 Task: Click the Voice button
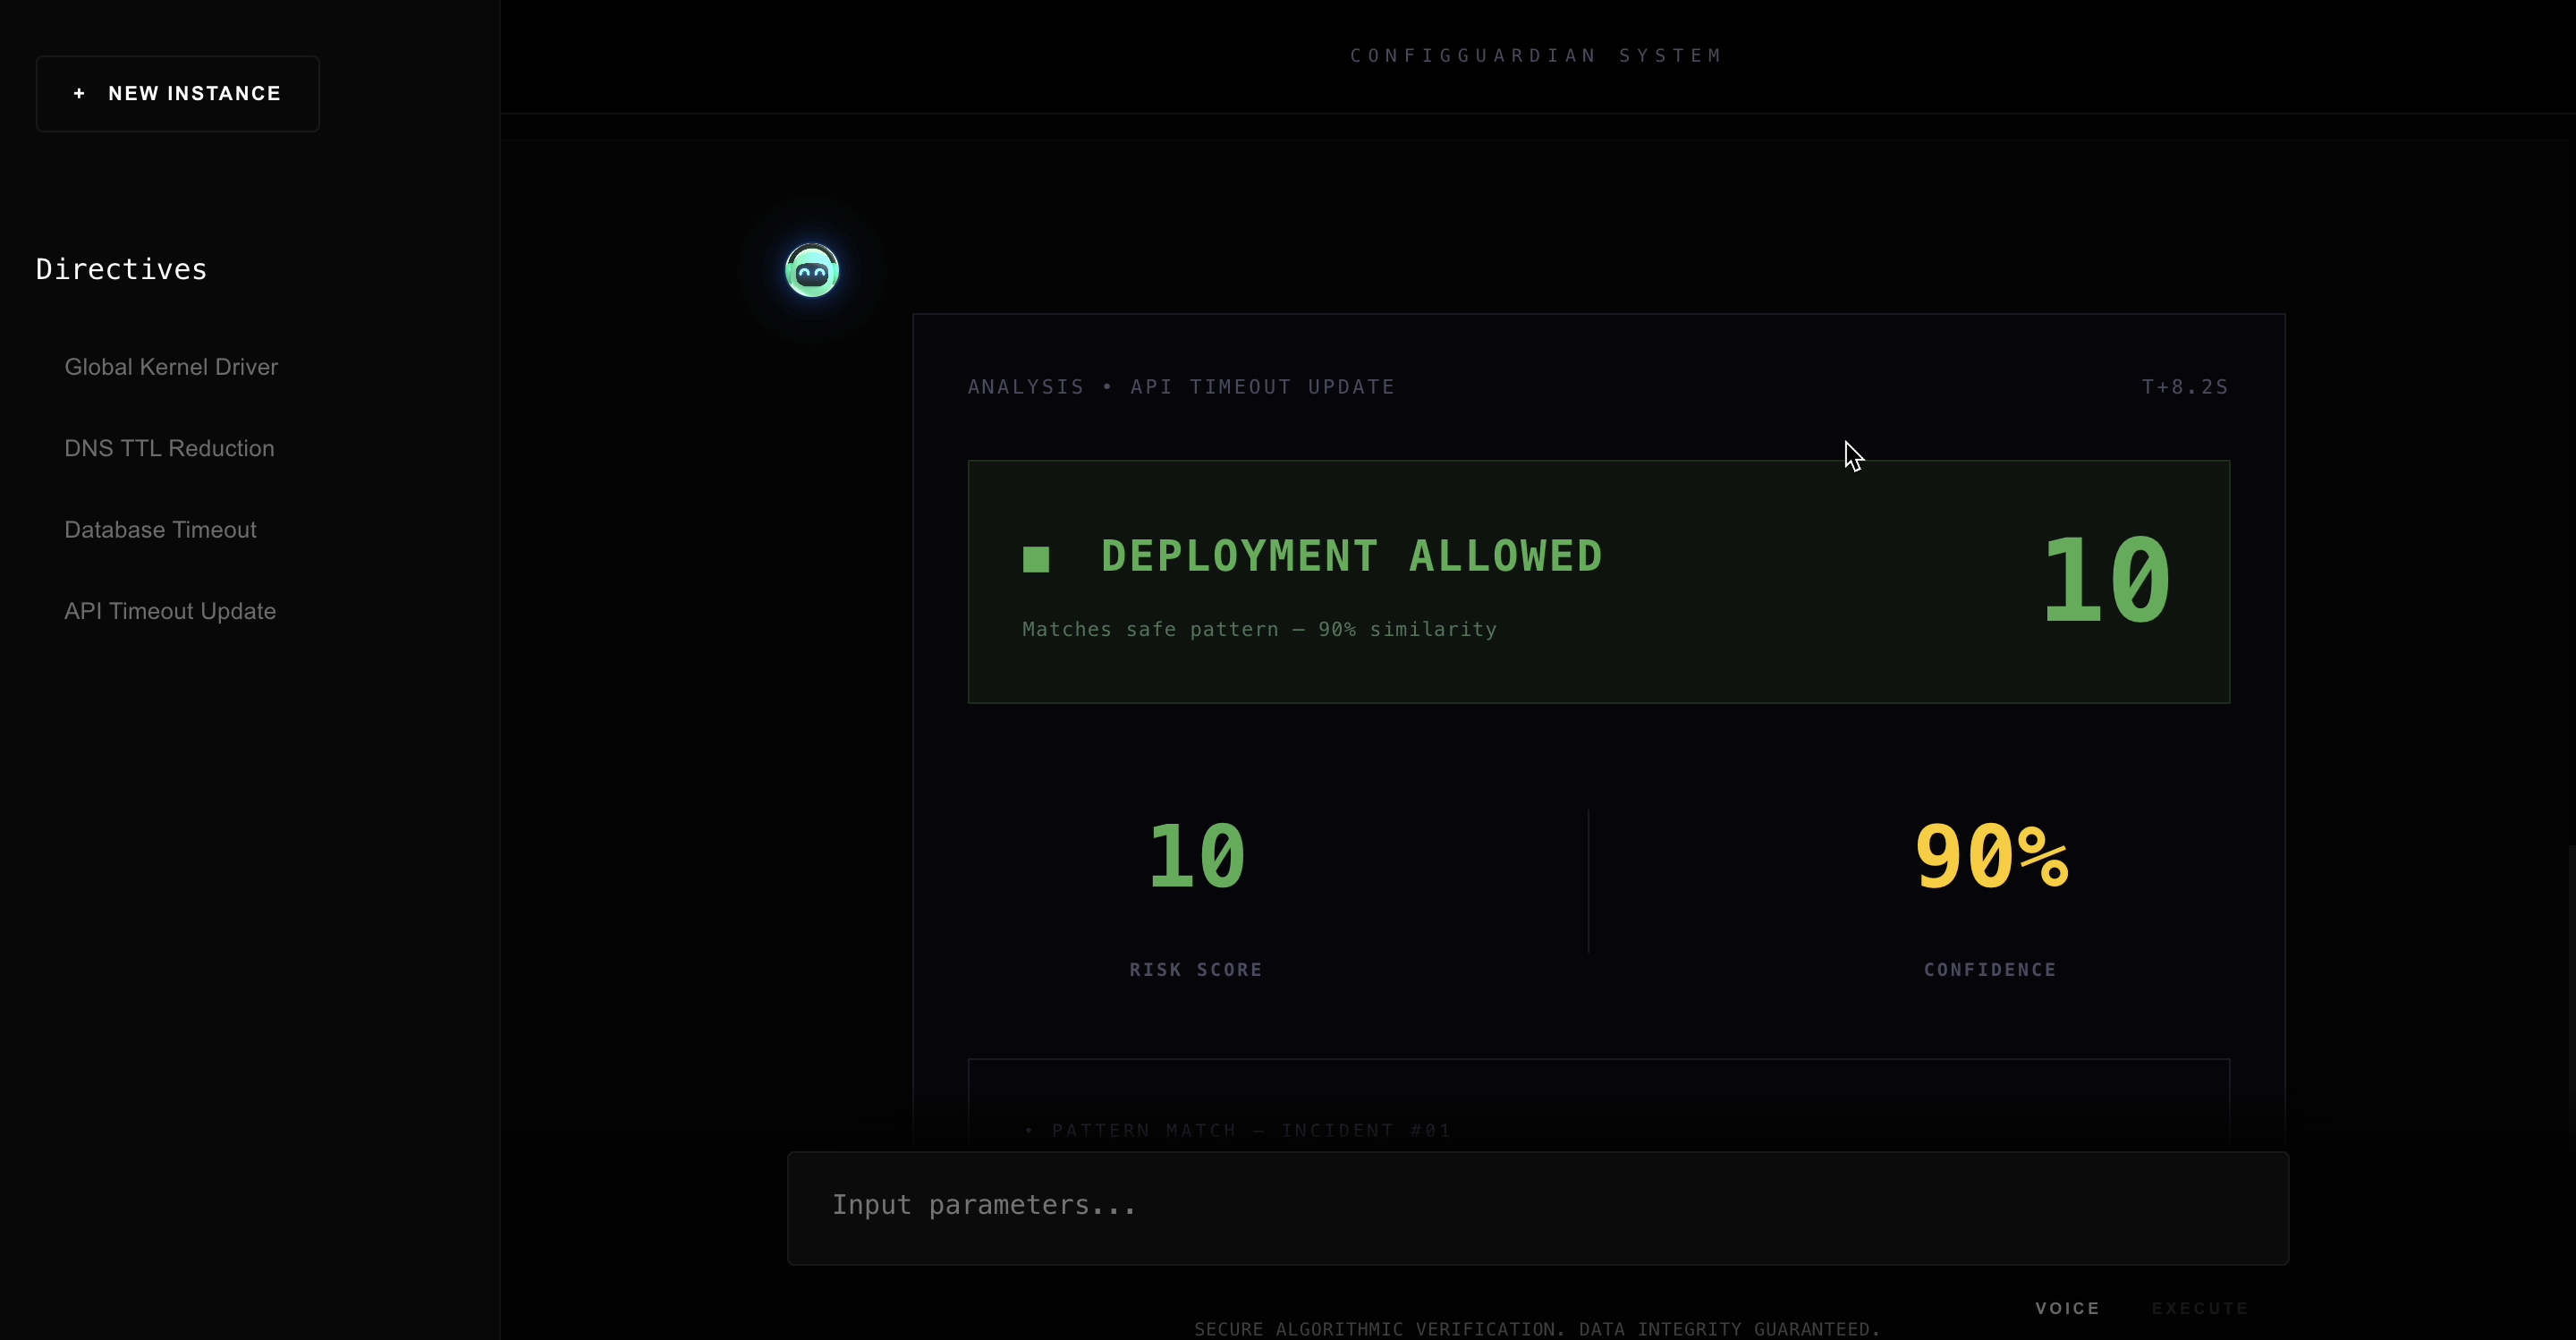tap(2067, 1308)
